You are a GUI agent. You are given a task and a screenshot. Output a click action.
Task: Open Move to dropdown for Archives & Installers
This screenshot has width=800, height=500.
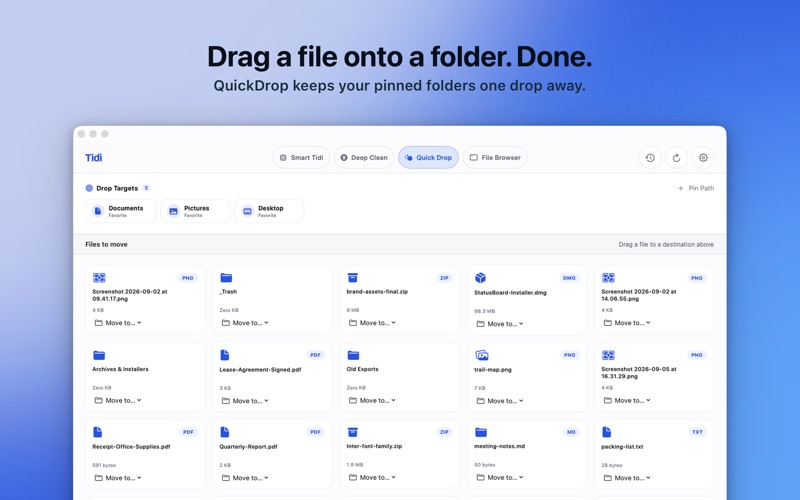(x=118, y=401)
